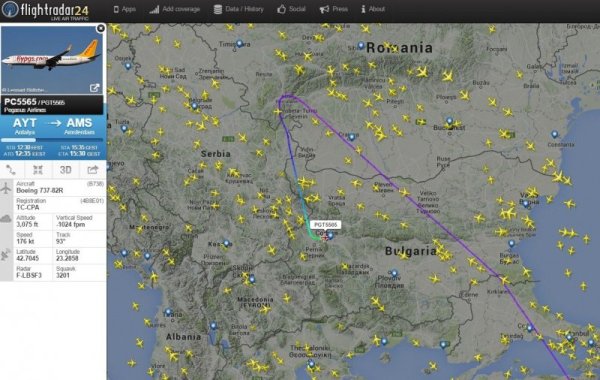Image resolution: width=600 pixels, height=380 pixels.
Task: Click the Timisoara airport pin
Action: pyautogui.click(x=239, y=44)
